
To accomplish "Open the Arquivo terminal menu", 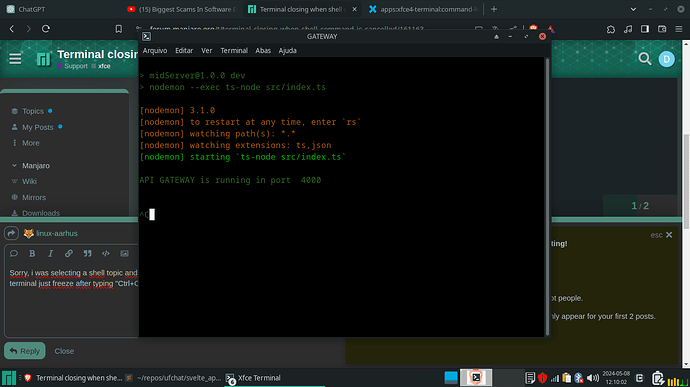I will [155, 51].
